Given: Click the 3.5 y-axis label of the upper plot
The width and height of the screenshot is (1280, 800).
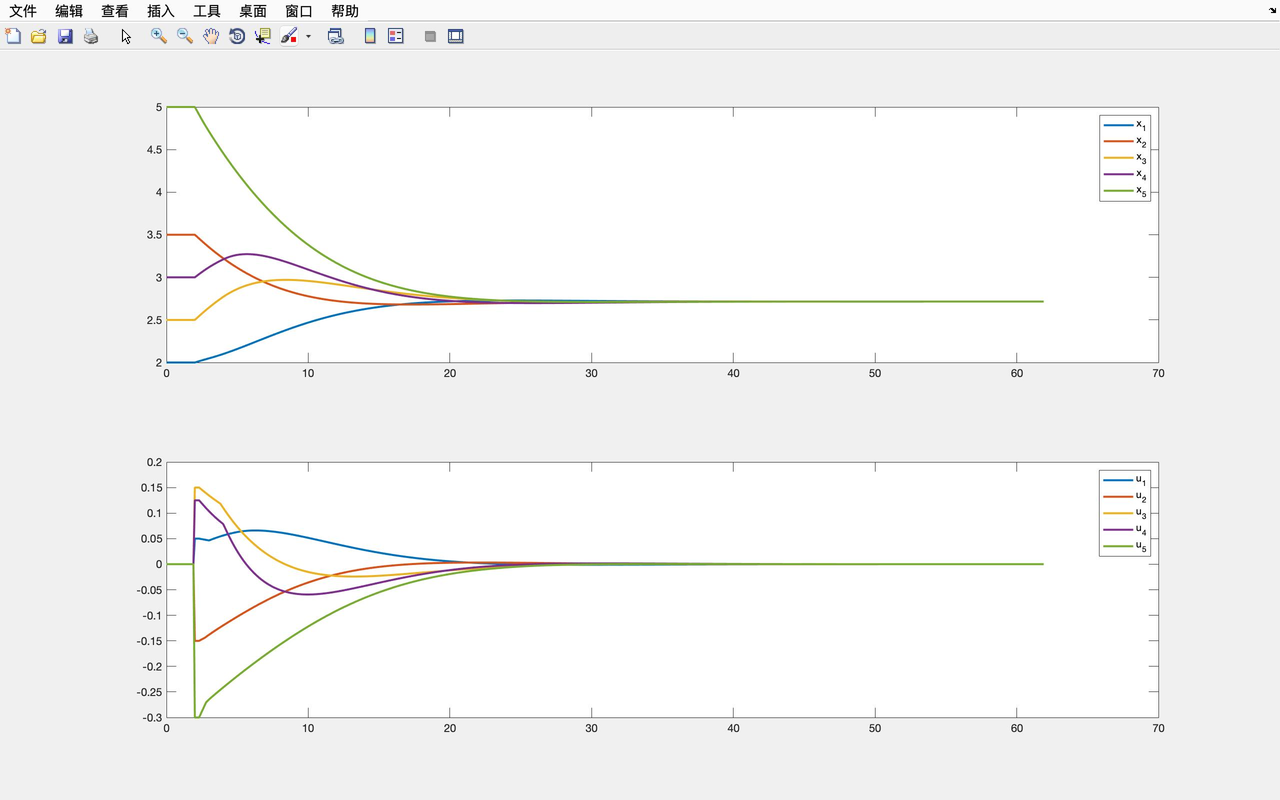Looking at the screenshot, I should point(154,235).
